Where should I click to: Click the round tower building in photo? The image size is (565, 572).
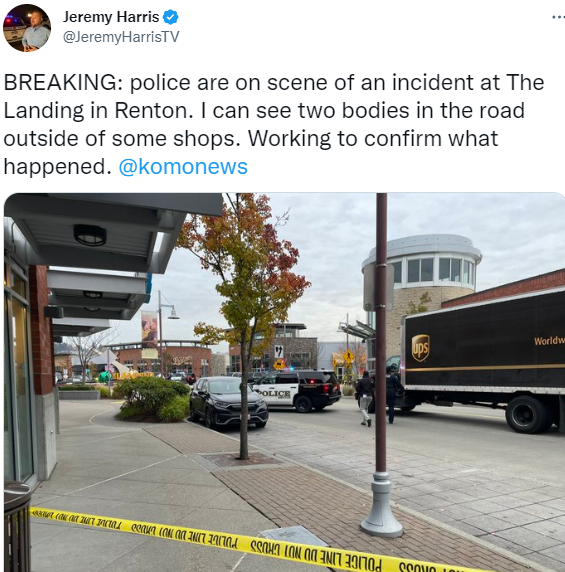pos(421,285)
